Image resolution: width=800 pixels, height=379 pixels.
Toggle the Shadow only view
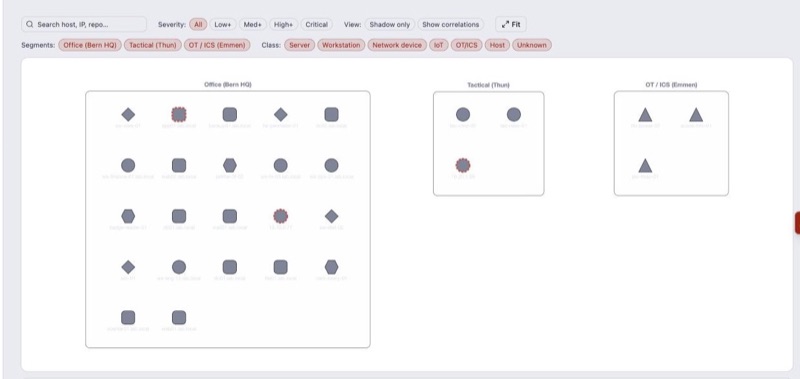click(x=390, y=24)
